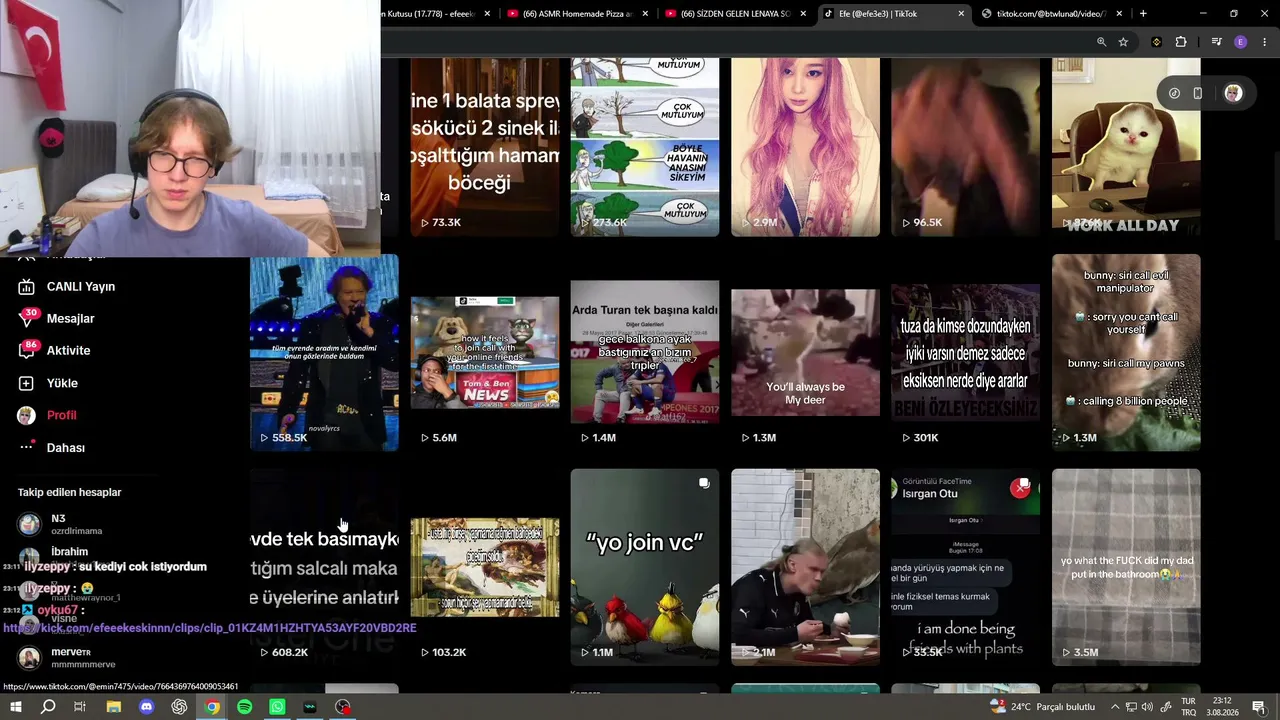Viewport: 1280px width, 720px height.
Task: Open the "tek basımayke" video with 608.2K views
Action: [x=324, y=567]
